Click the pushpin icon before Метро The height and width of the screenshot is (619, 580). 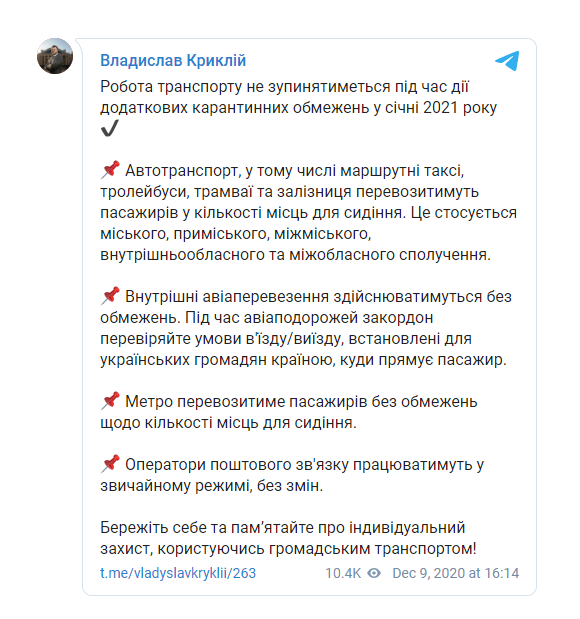[110, 401]
